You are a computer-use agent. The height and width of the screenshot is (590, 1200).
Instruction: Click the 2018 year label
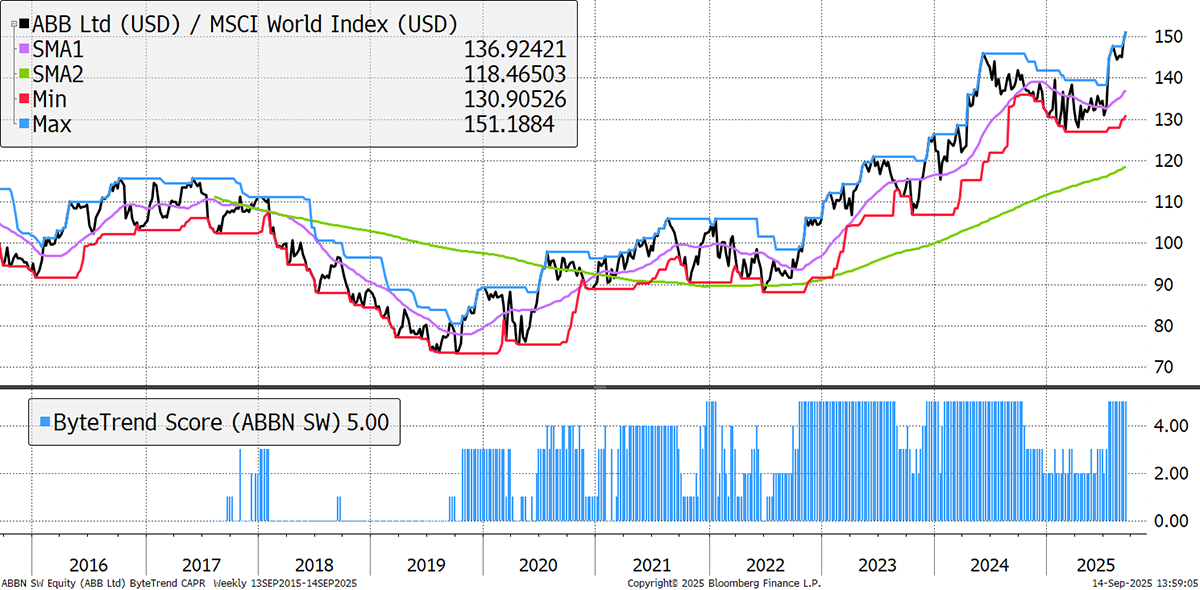[x=315, y=564]
